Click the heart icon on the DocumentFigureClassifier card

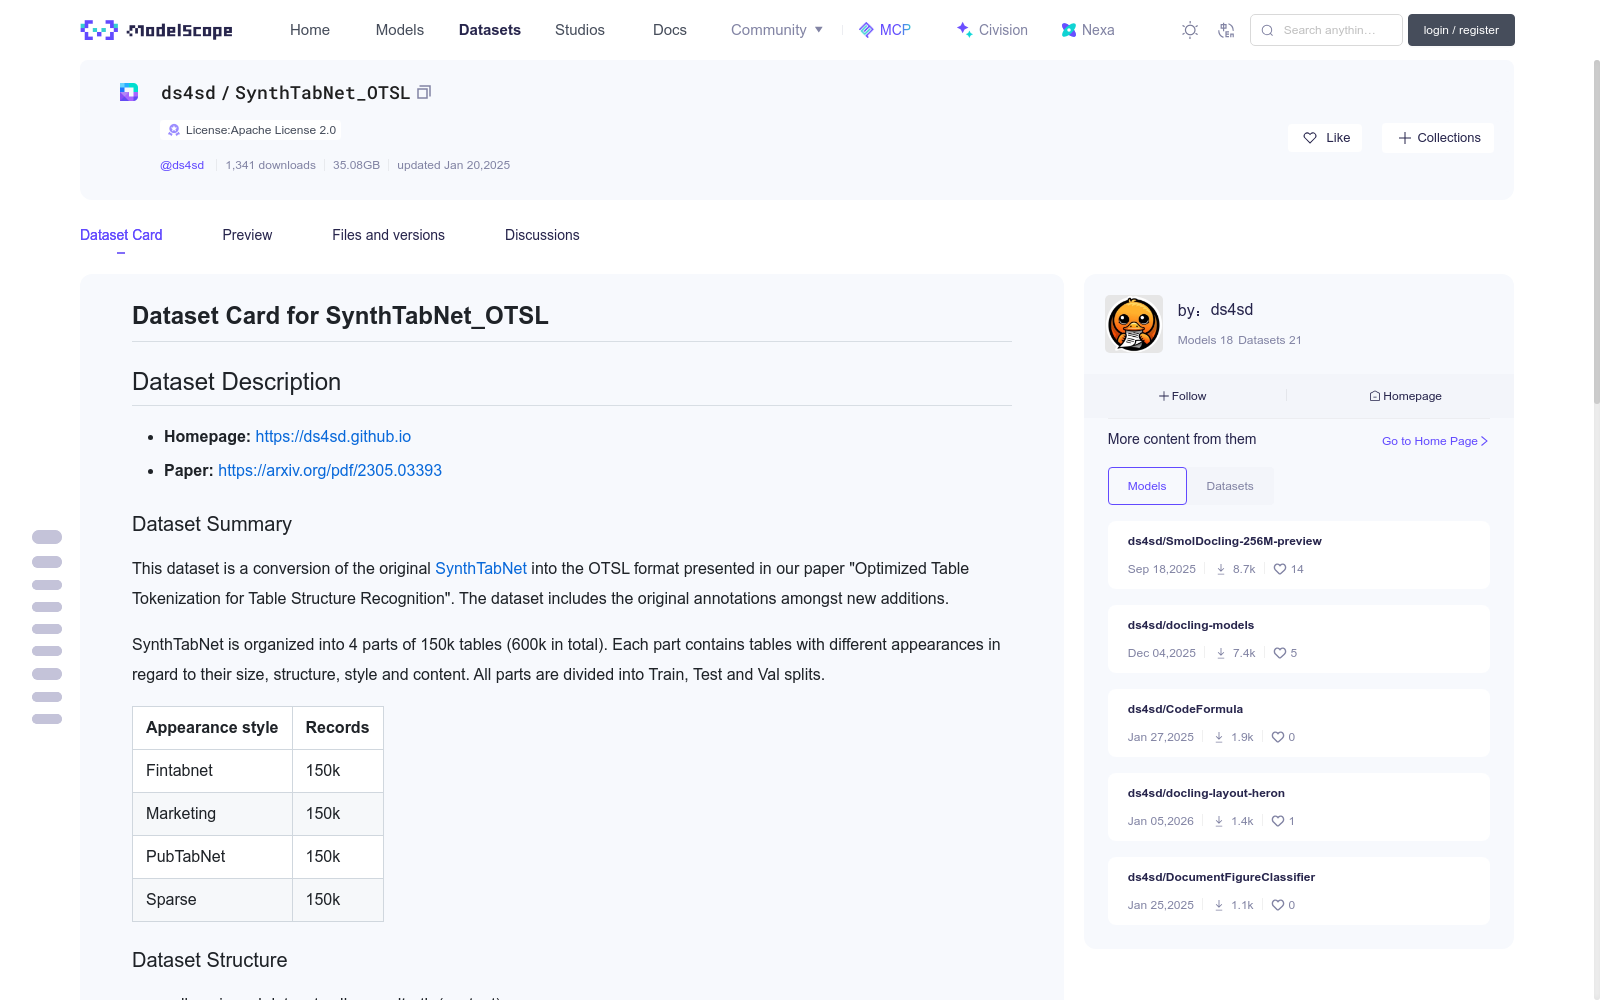pos(1278,905)
